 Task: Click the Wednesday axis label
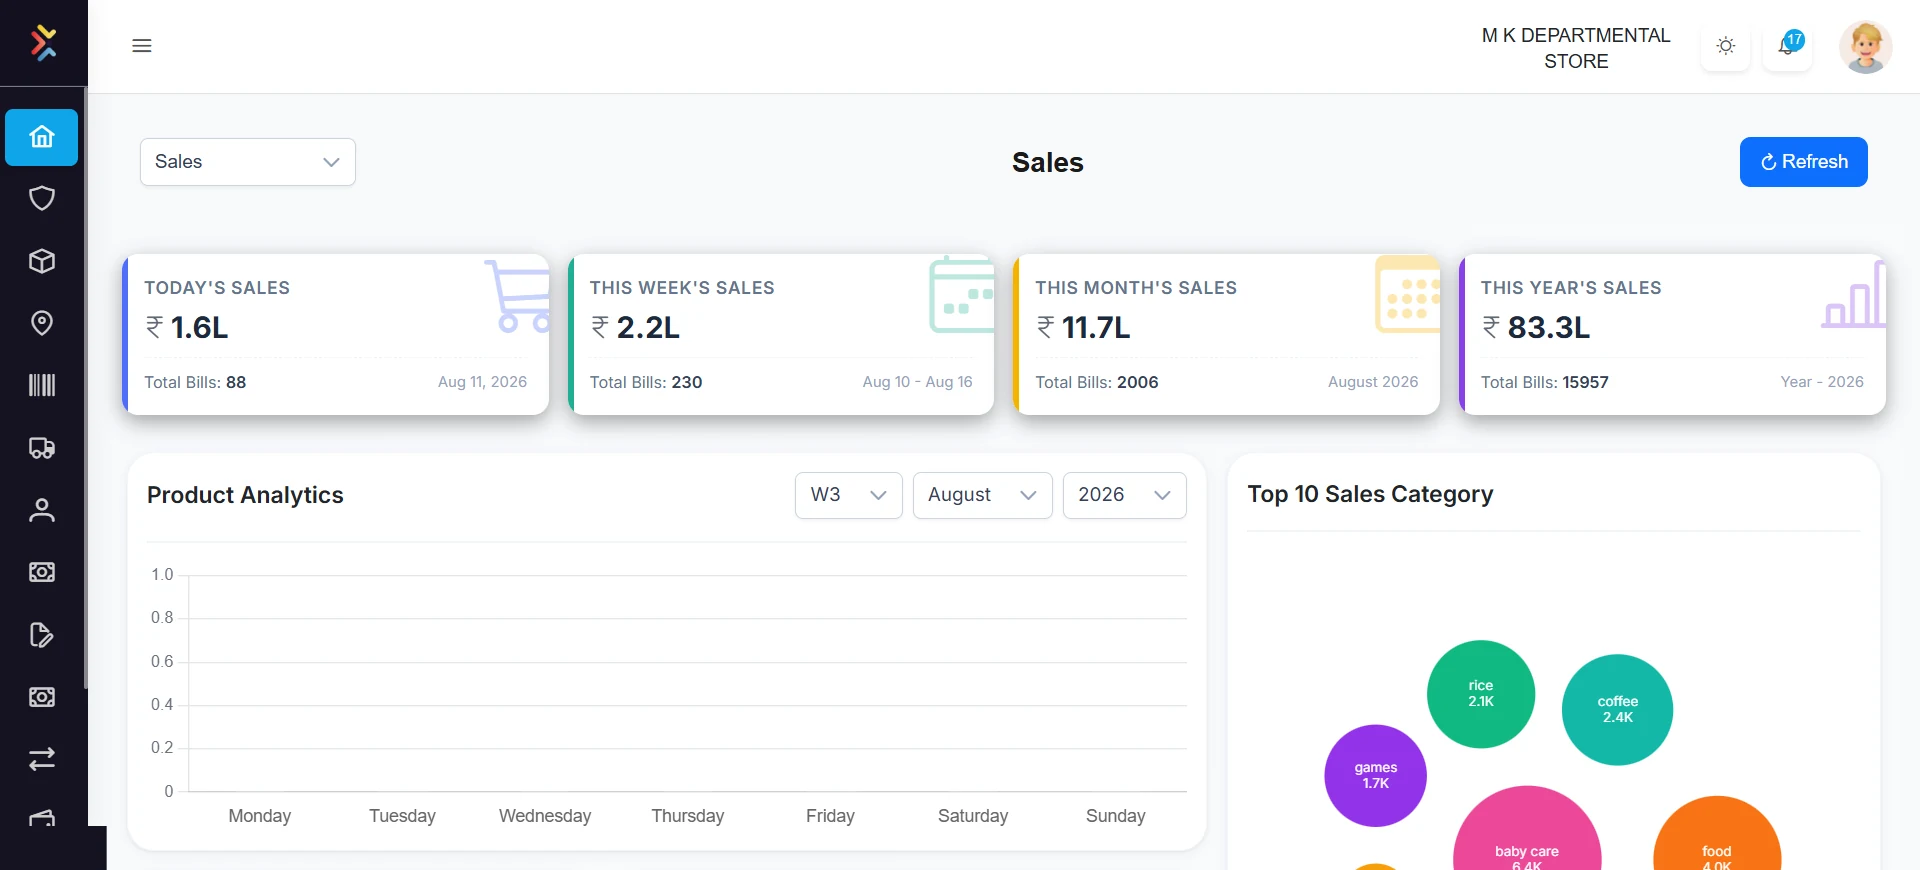[x=545, y=816]
